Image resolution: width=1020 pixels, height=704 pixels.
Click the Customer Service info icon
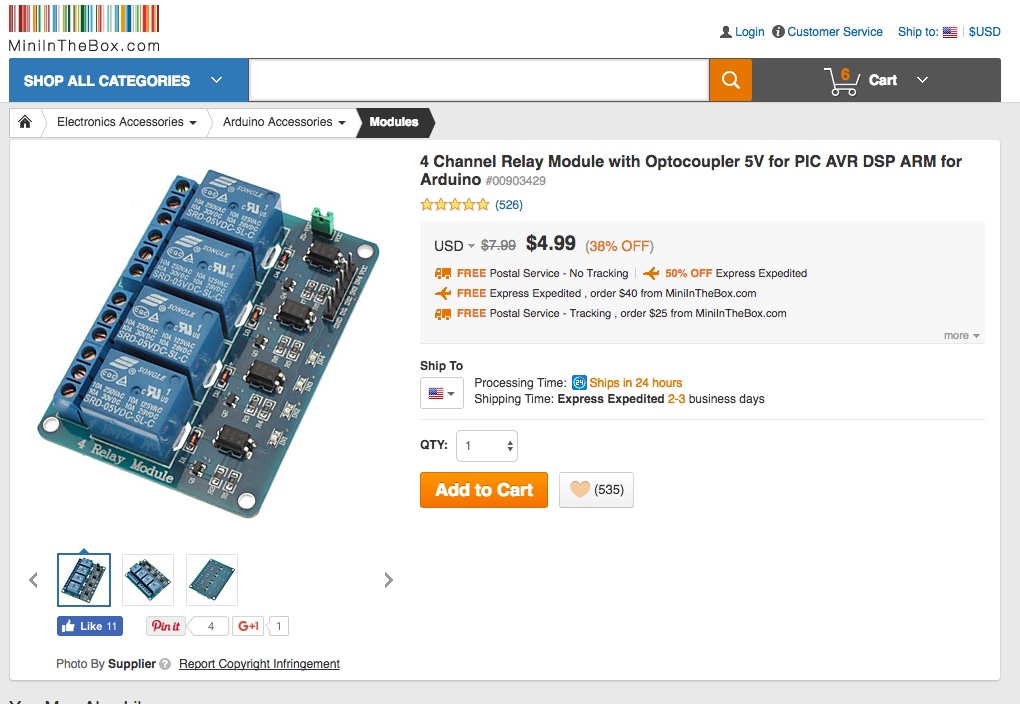[x=779, y=32]
